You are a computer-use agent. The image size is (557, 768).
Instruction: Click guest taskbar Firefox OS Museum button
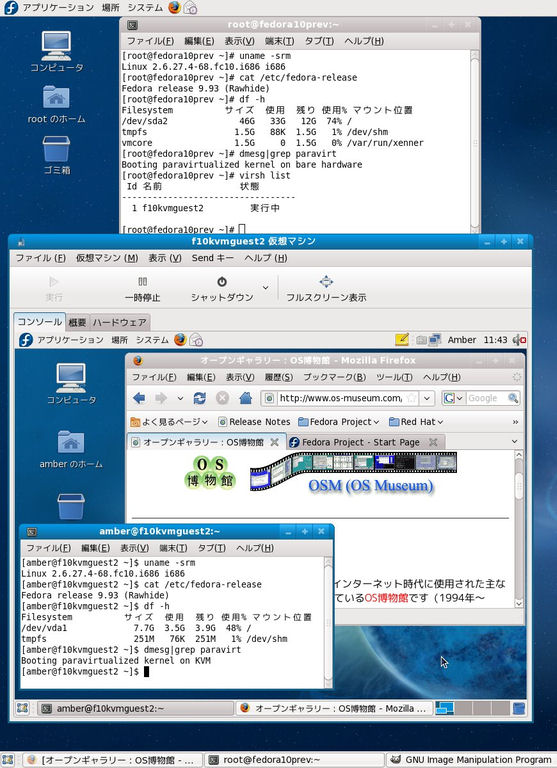(x=334, y=708)
